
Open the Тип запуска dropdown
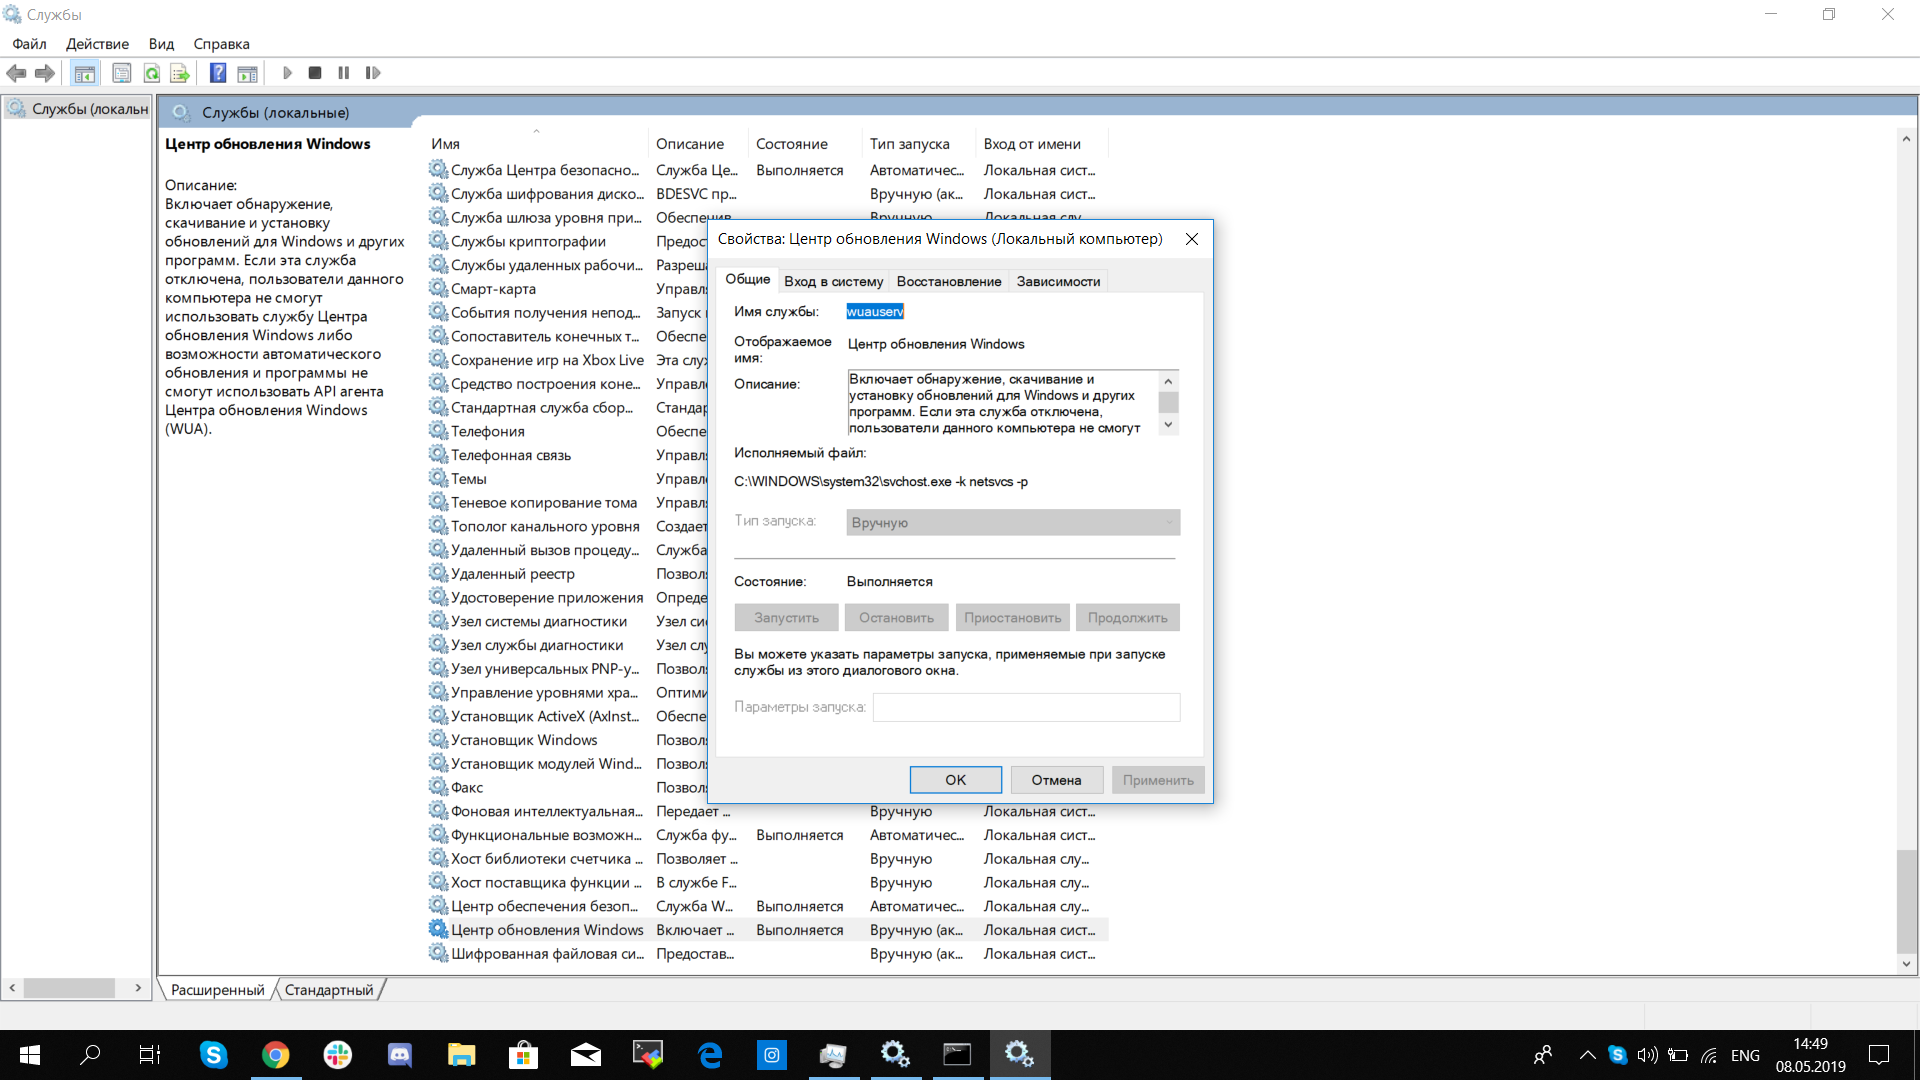[1013, 523]
